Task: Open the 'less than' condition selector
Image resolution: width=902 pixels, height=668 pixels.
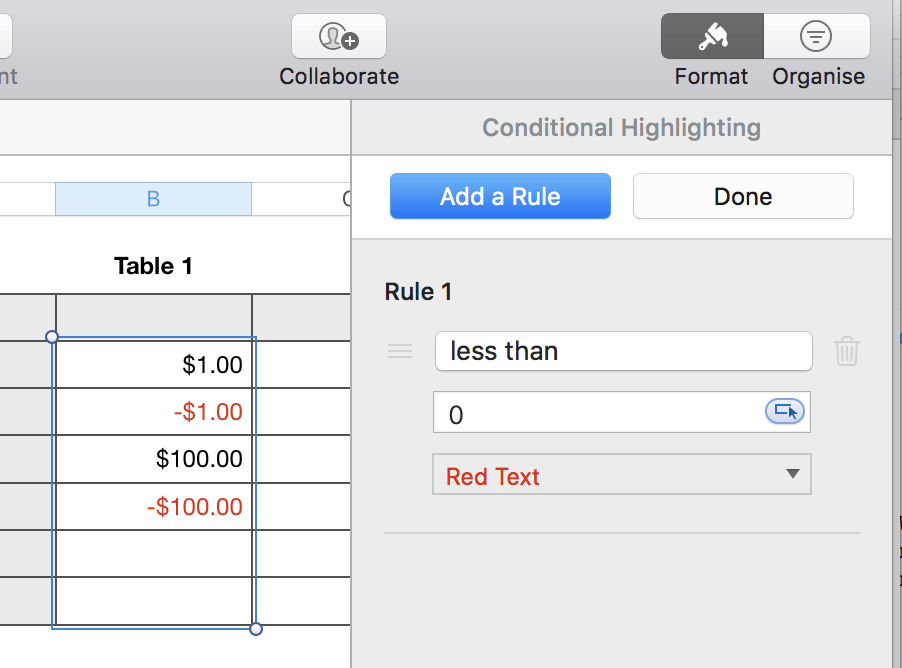Action: 623,351
